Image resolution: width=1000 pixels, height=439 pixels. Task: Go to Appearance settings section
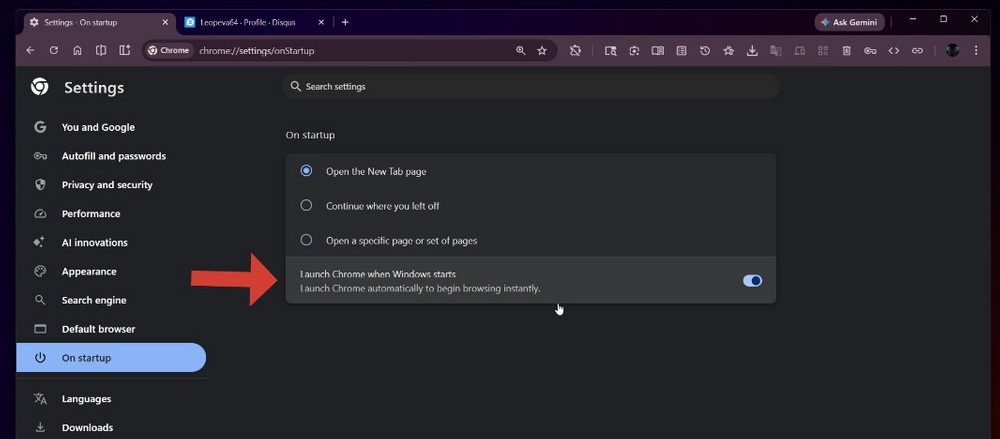coord(89,271)
